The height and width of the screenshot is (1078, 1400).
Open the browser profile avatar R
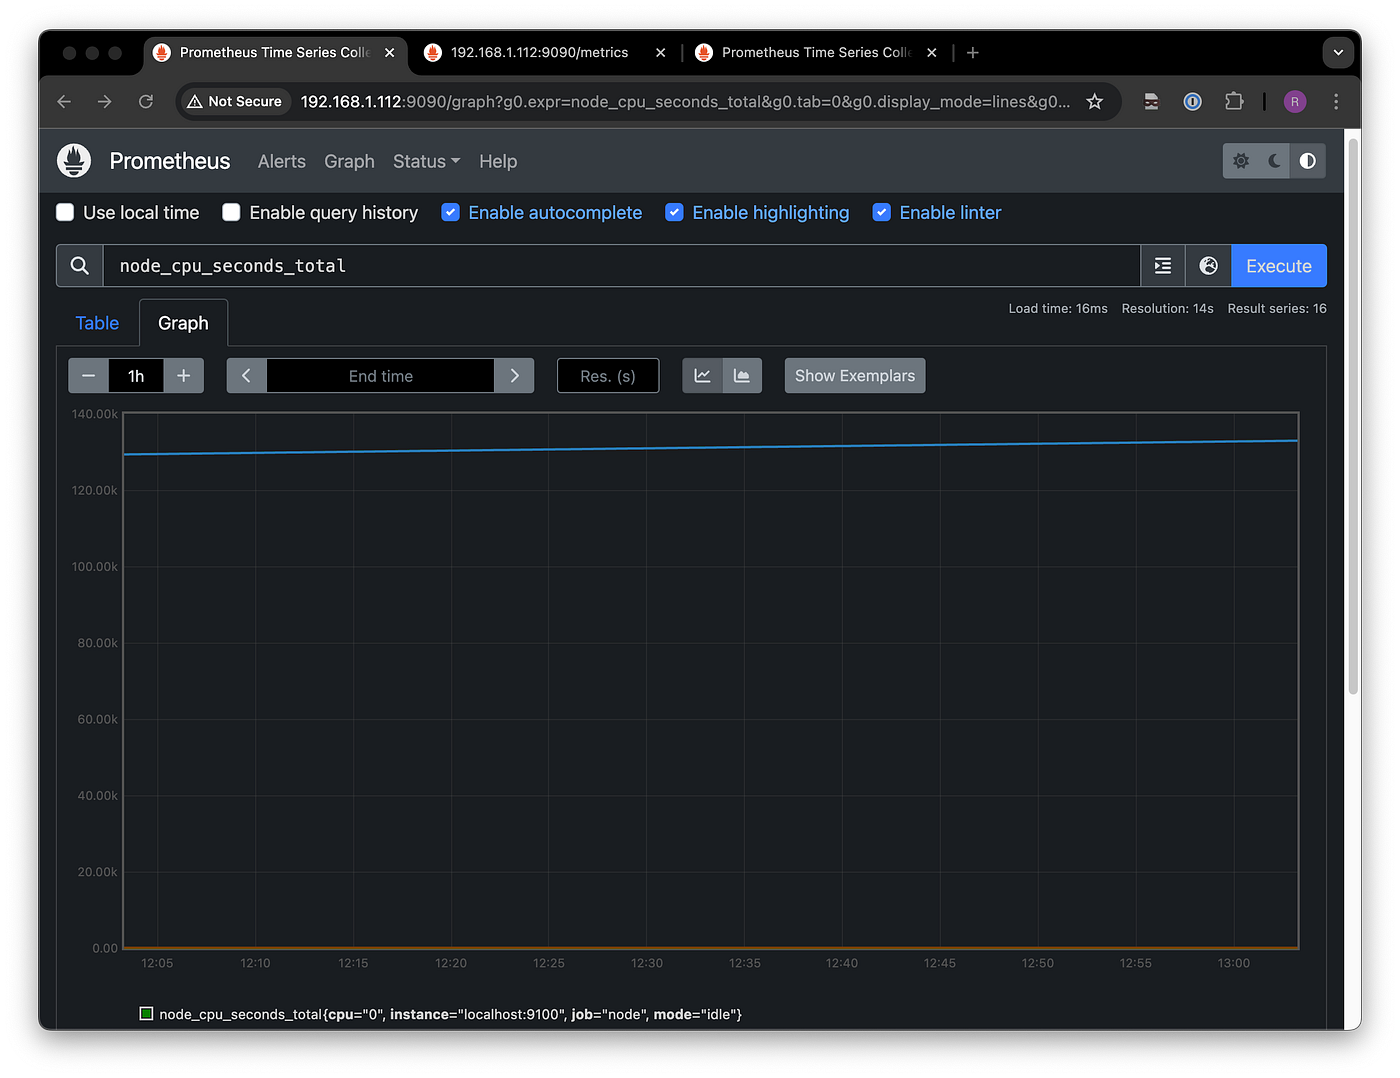(1295, 101)
